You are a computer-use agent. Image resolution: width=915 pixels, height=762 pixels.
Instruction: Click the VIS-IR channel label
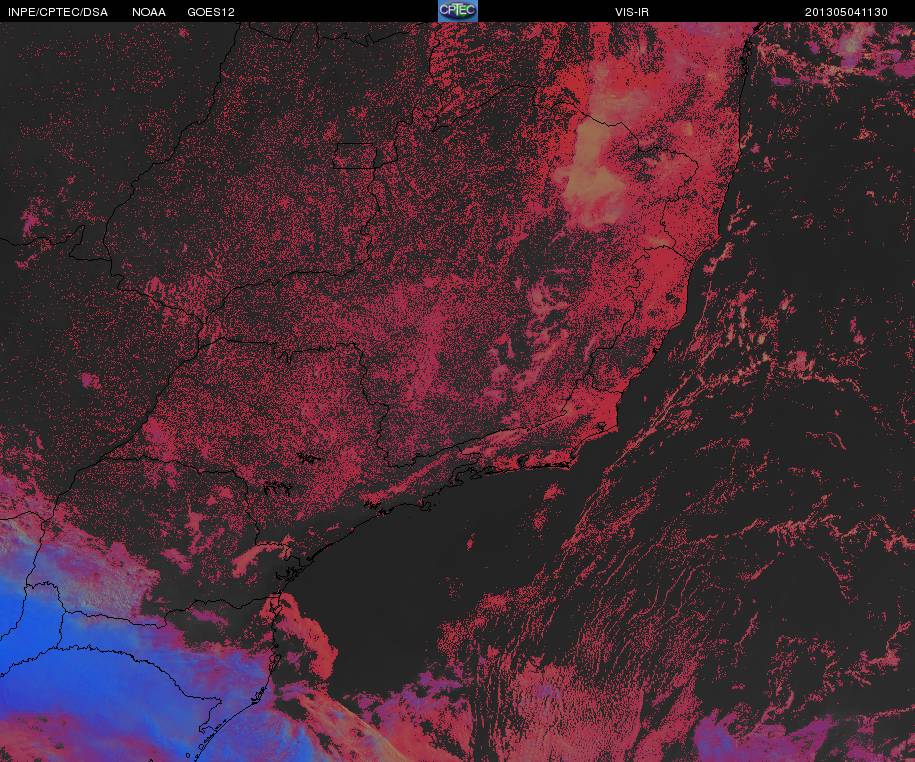[632, 12]
